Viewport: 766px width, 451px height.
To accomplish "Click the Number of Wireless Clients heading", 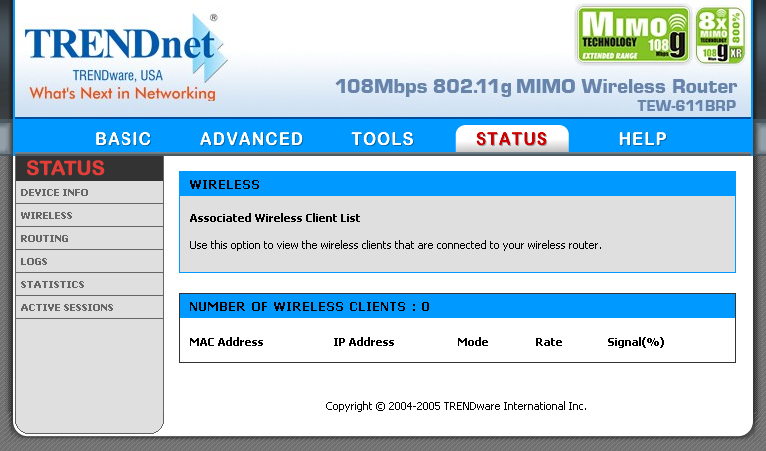I will pos(309,307).
